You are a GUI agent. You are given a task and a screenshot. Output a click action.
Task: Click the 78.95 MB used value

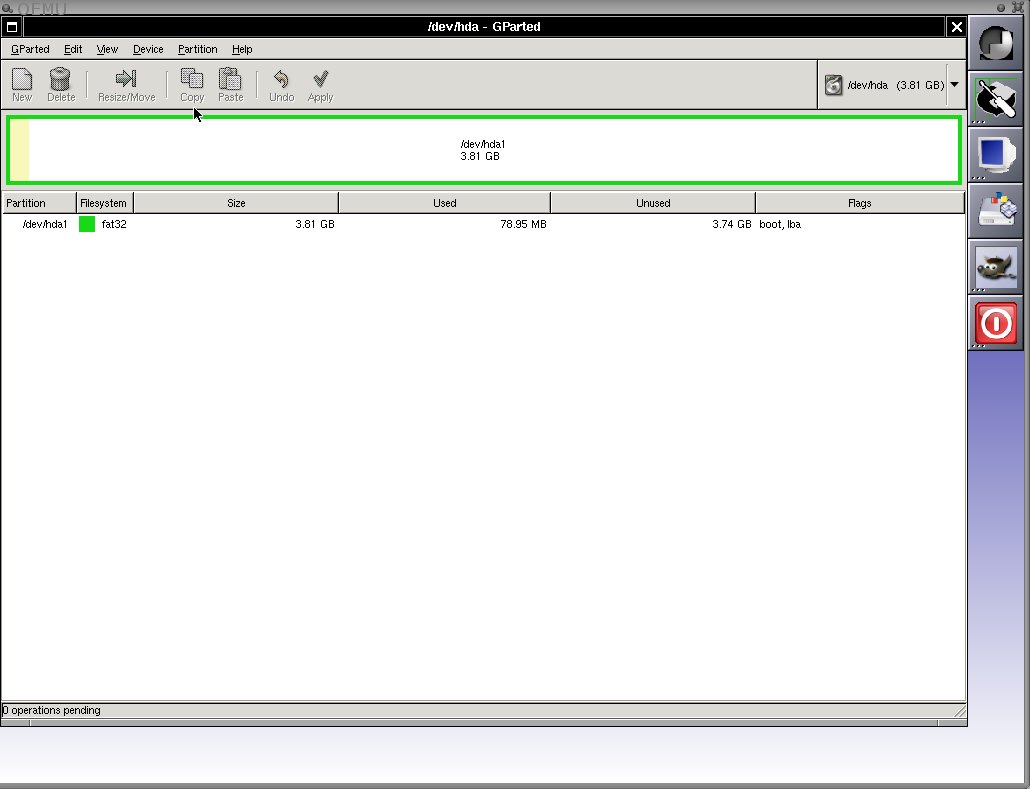tap(523, 224)
